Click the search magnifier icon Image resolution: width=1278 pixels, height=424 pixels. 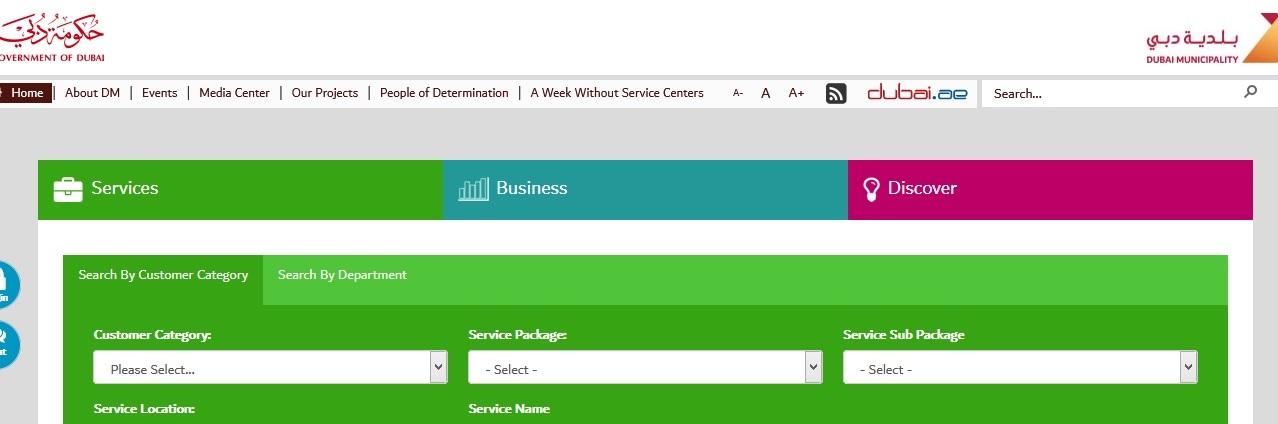1250,92
